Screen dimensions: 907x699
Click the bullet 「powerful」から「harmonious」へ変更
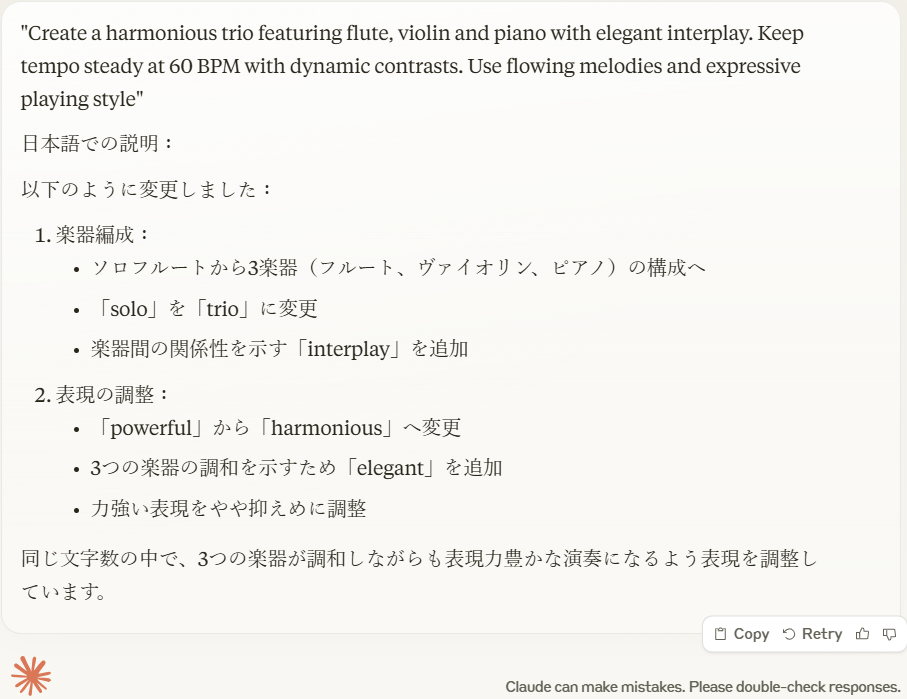[x=276, y=428]
